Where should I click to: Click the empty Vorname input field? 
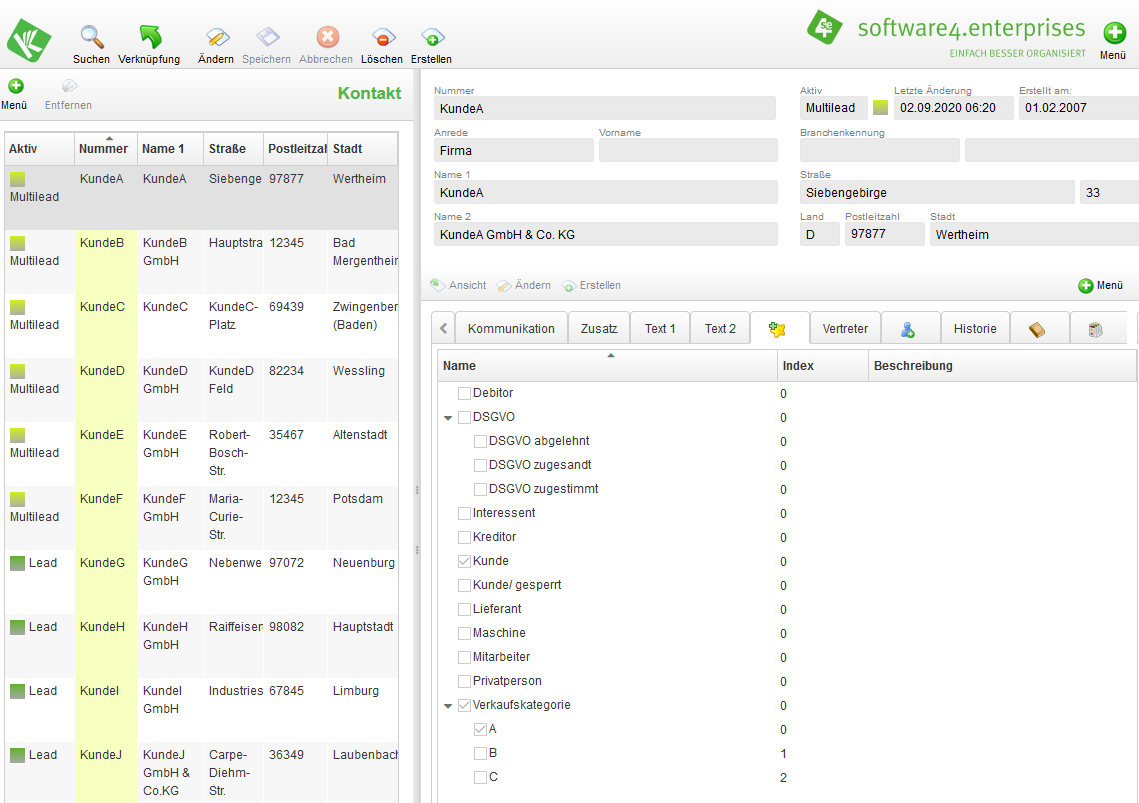coord(688,150)
